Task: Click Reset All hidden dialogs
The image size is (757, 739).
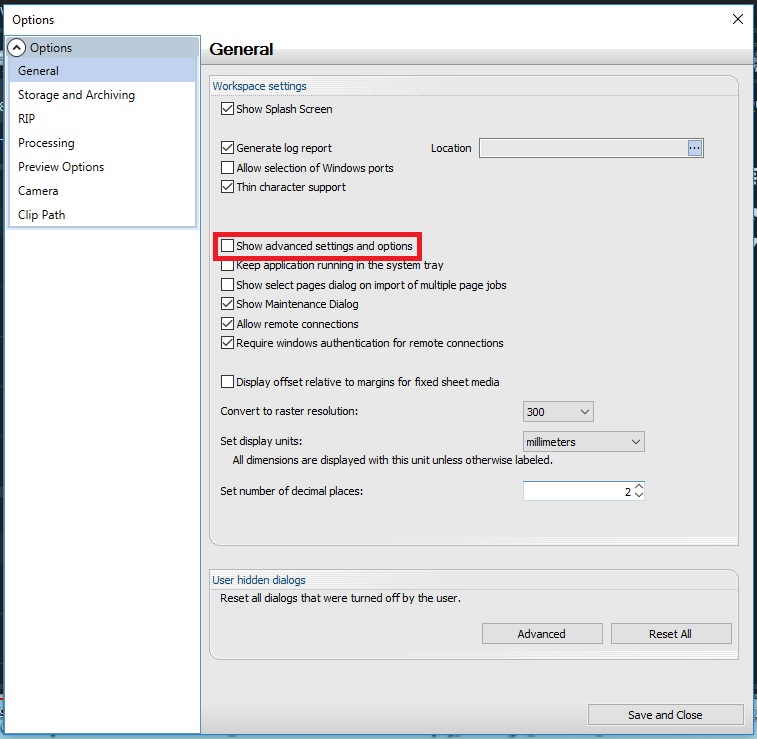Action: coord(671,634)
